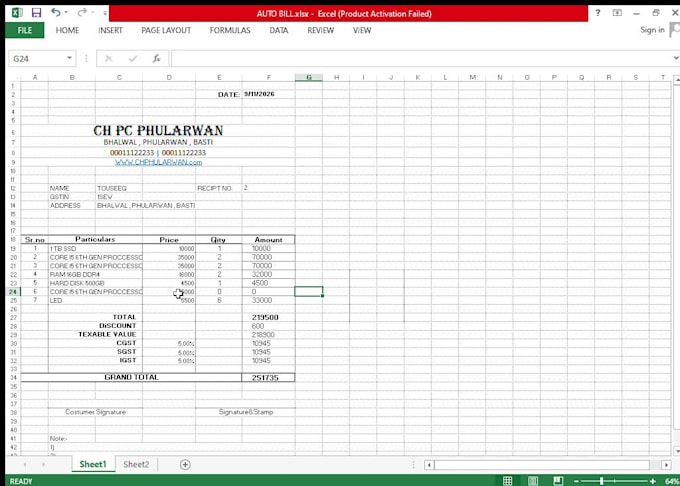Select the DATE: label cell
Viewport: 680px width, 486px height.
click(x=229, y=95)
